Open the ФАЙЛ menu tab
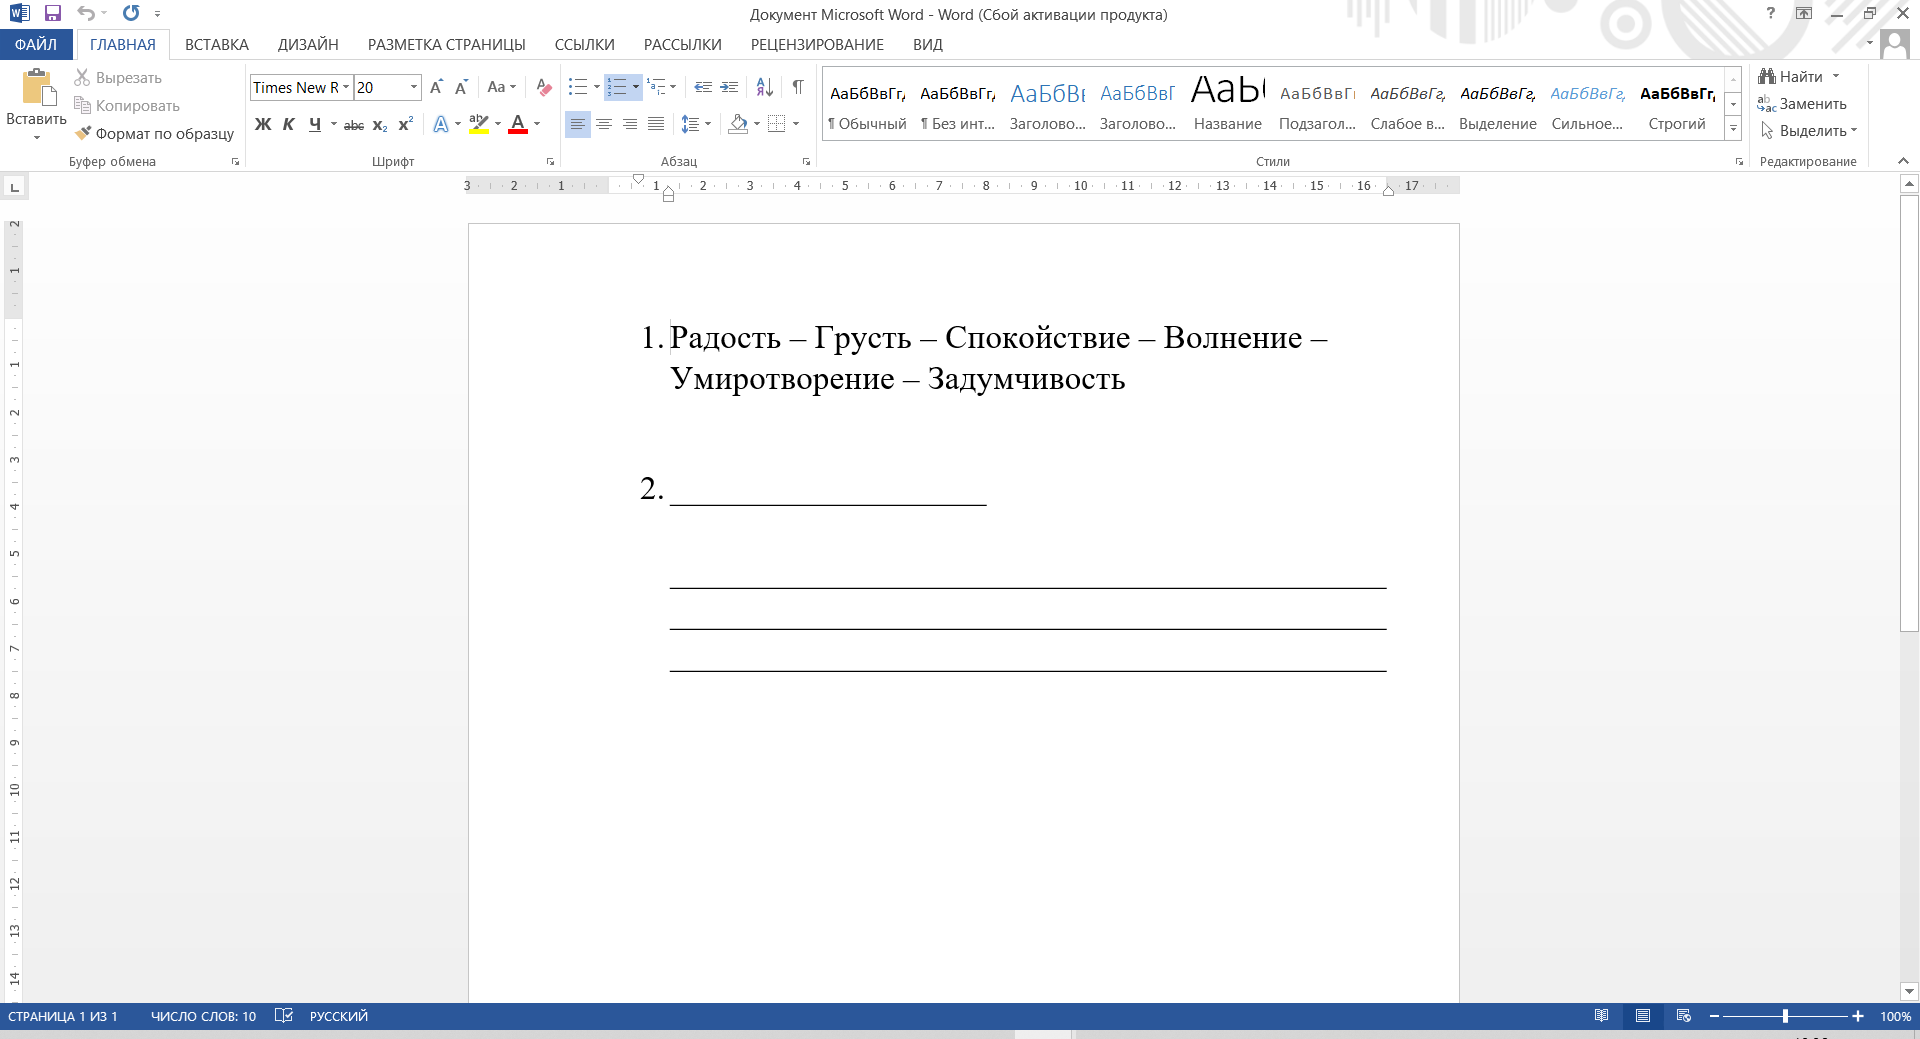 click(x=36, y=45)
